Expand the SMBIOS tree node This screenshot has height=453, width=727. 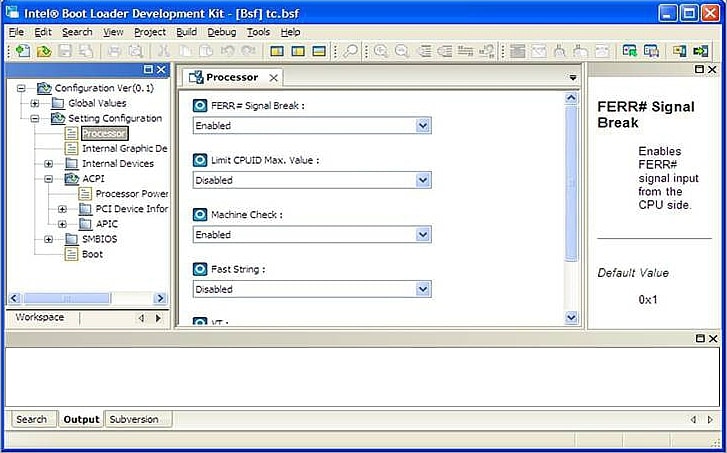[48, 239]
